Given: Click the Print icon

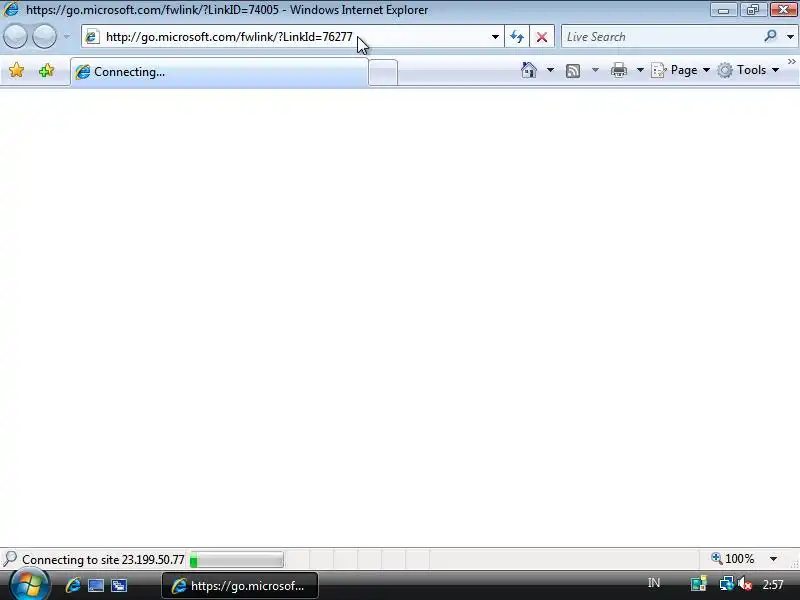Looking at the screenshot, I should pyautogui.click(x=618, y=70).
